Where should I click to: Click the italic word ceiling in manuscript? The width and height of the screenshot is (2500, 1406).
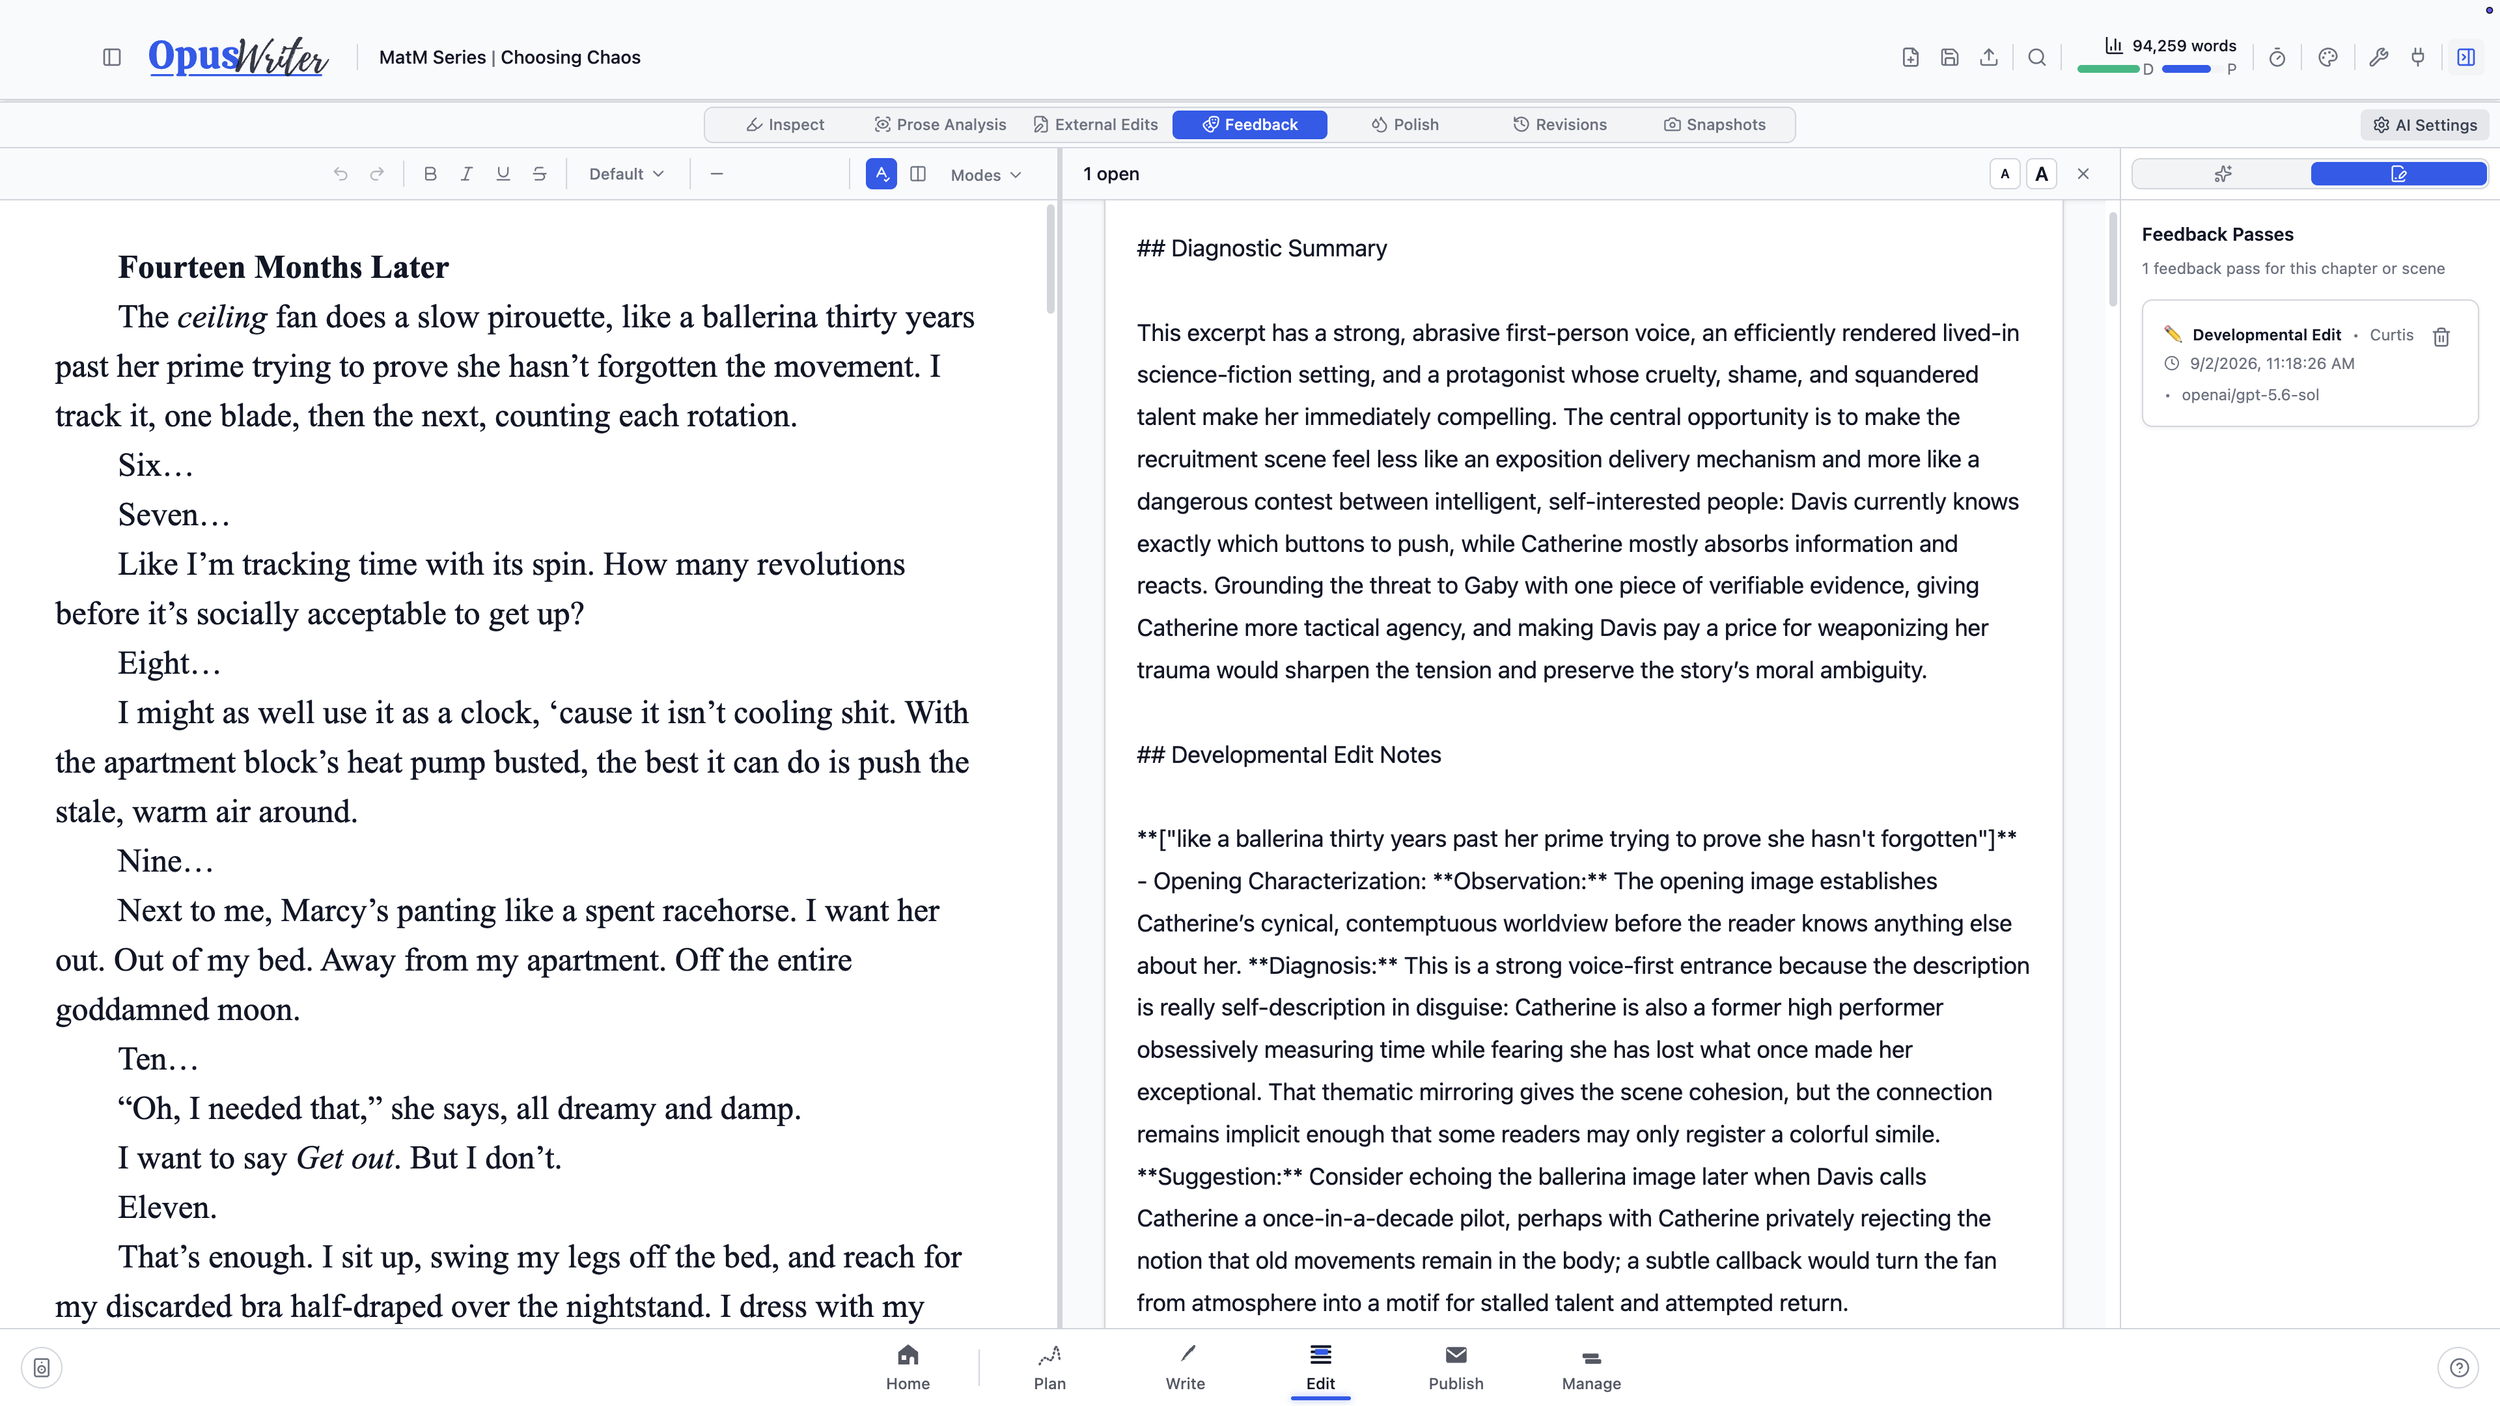point(222,317)
